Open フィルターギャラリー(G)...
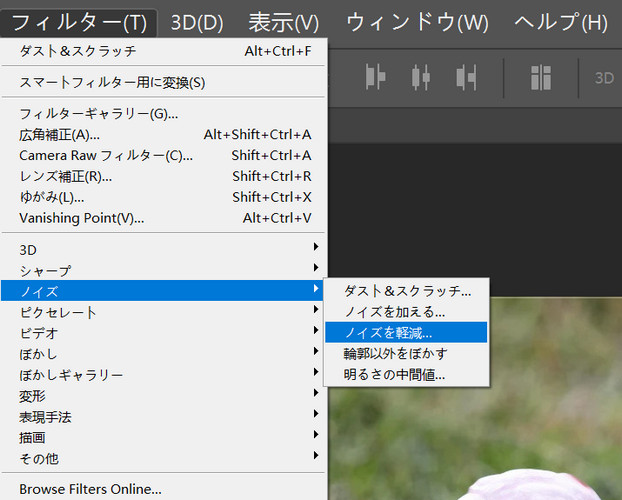 click(x=164, y=114)
